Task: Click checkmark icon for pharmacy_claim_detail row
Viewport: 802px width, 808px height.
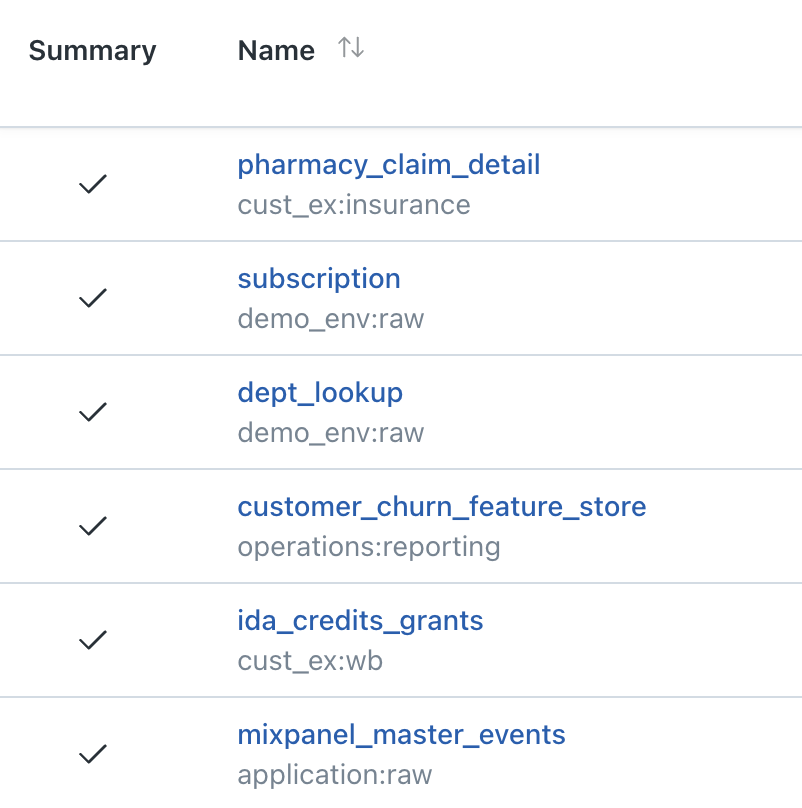Action: point(93,184)
